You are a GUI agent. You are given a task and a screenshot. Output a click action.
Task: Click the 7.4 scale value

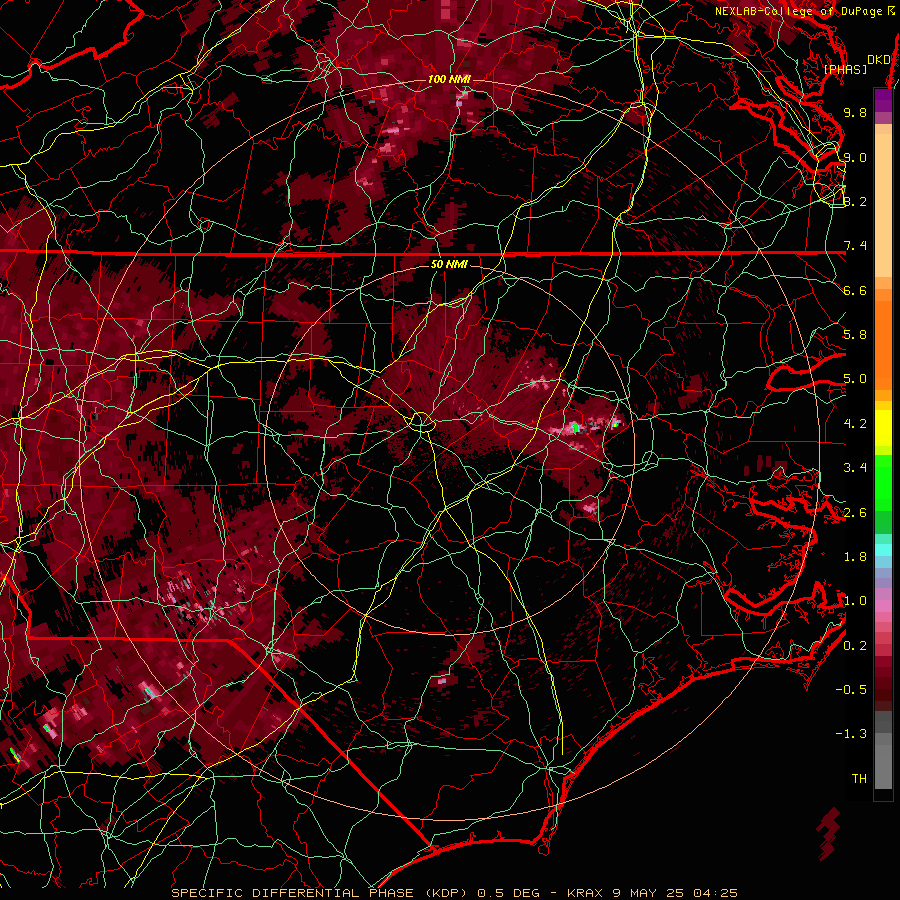(x=855, y=246)
